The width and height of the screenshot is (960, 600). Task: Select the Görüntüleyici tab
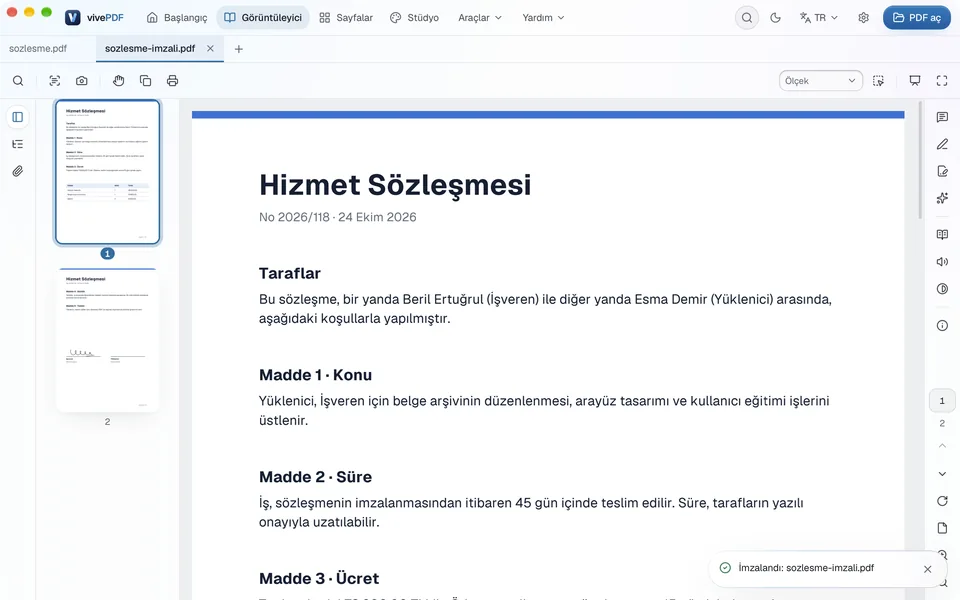click(263, 18)
